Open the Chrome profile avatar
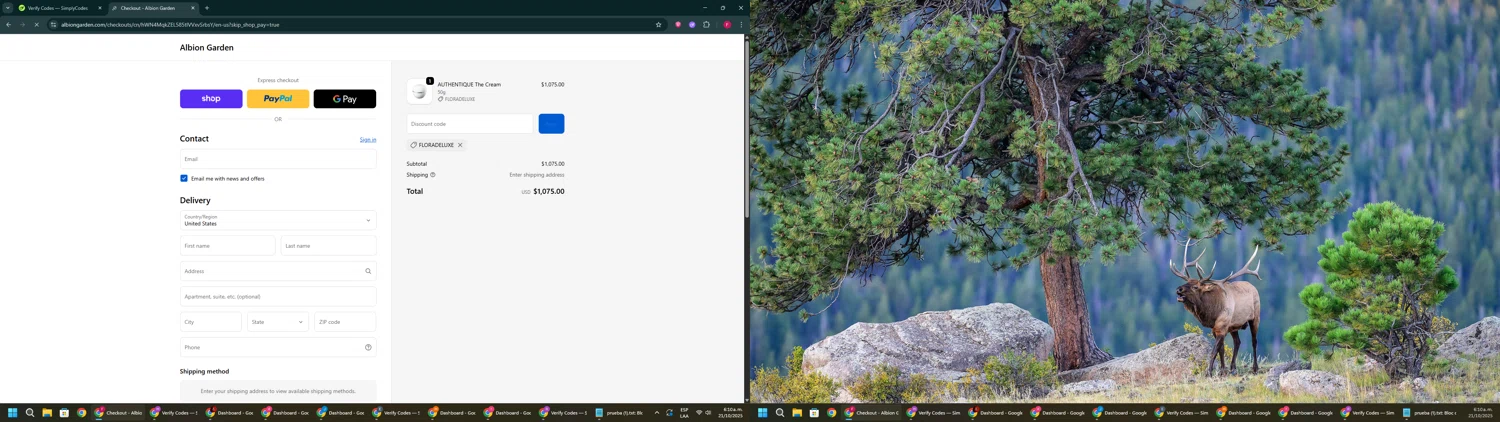Screen dimensions: 1500x422 pos(727,25)
